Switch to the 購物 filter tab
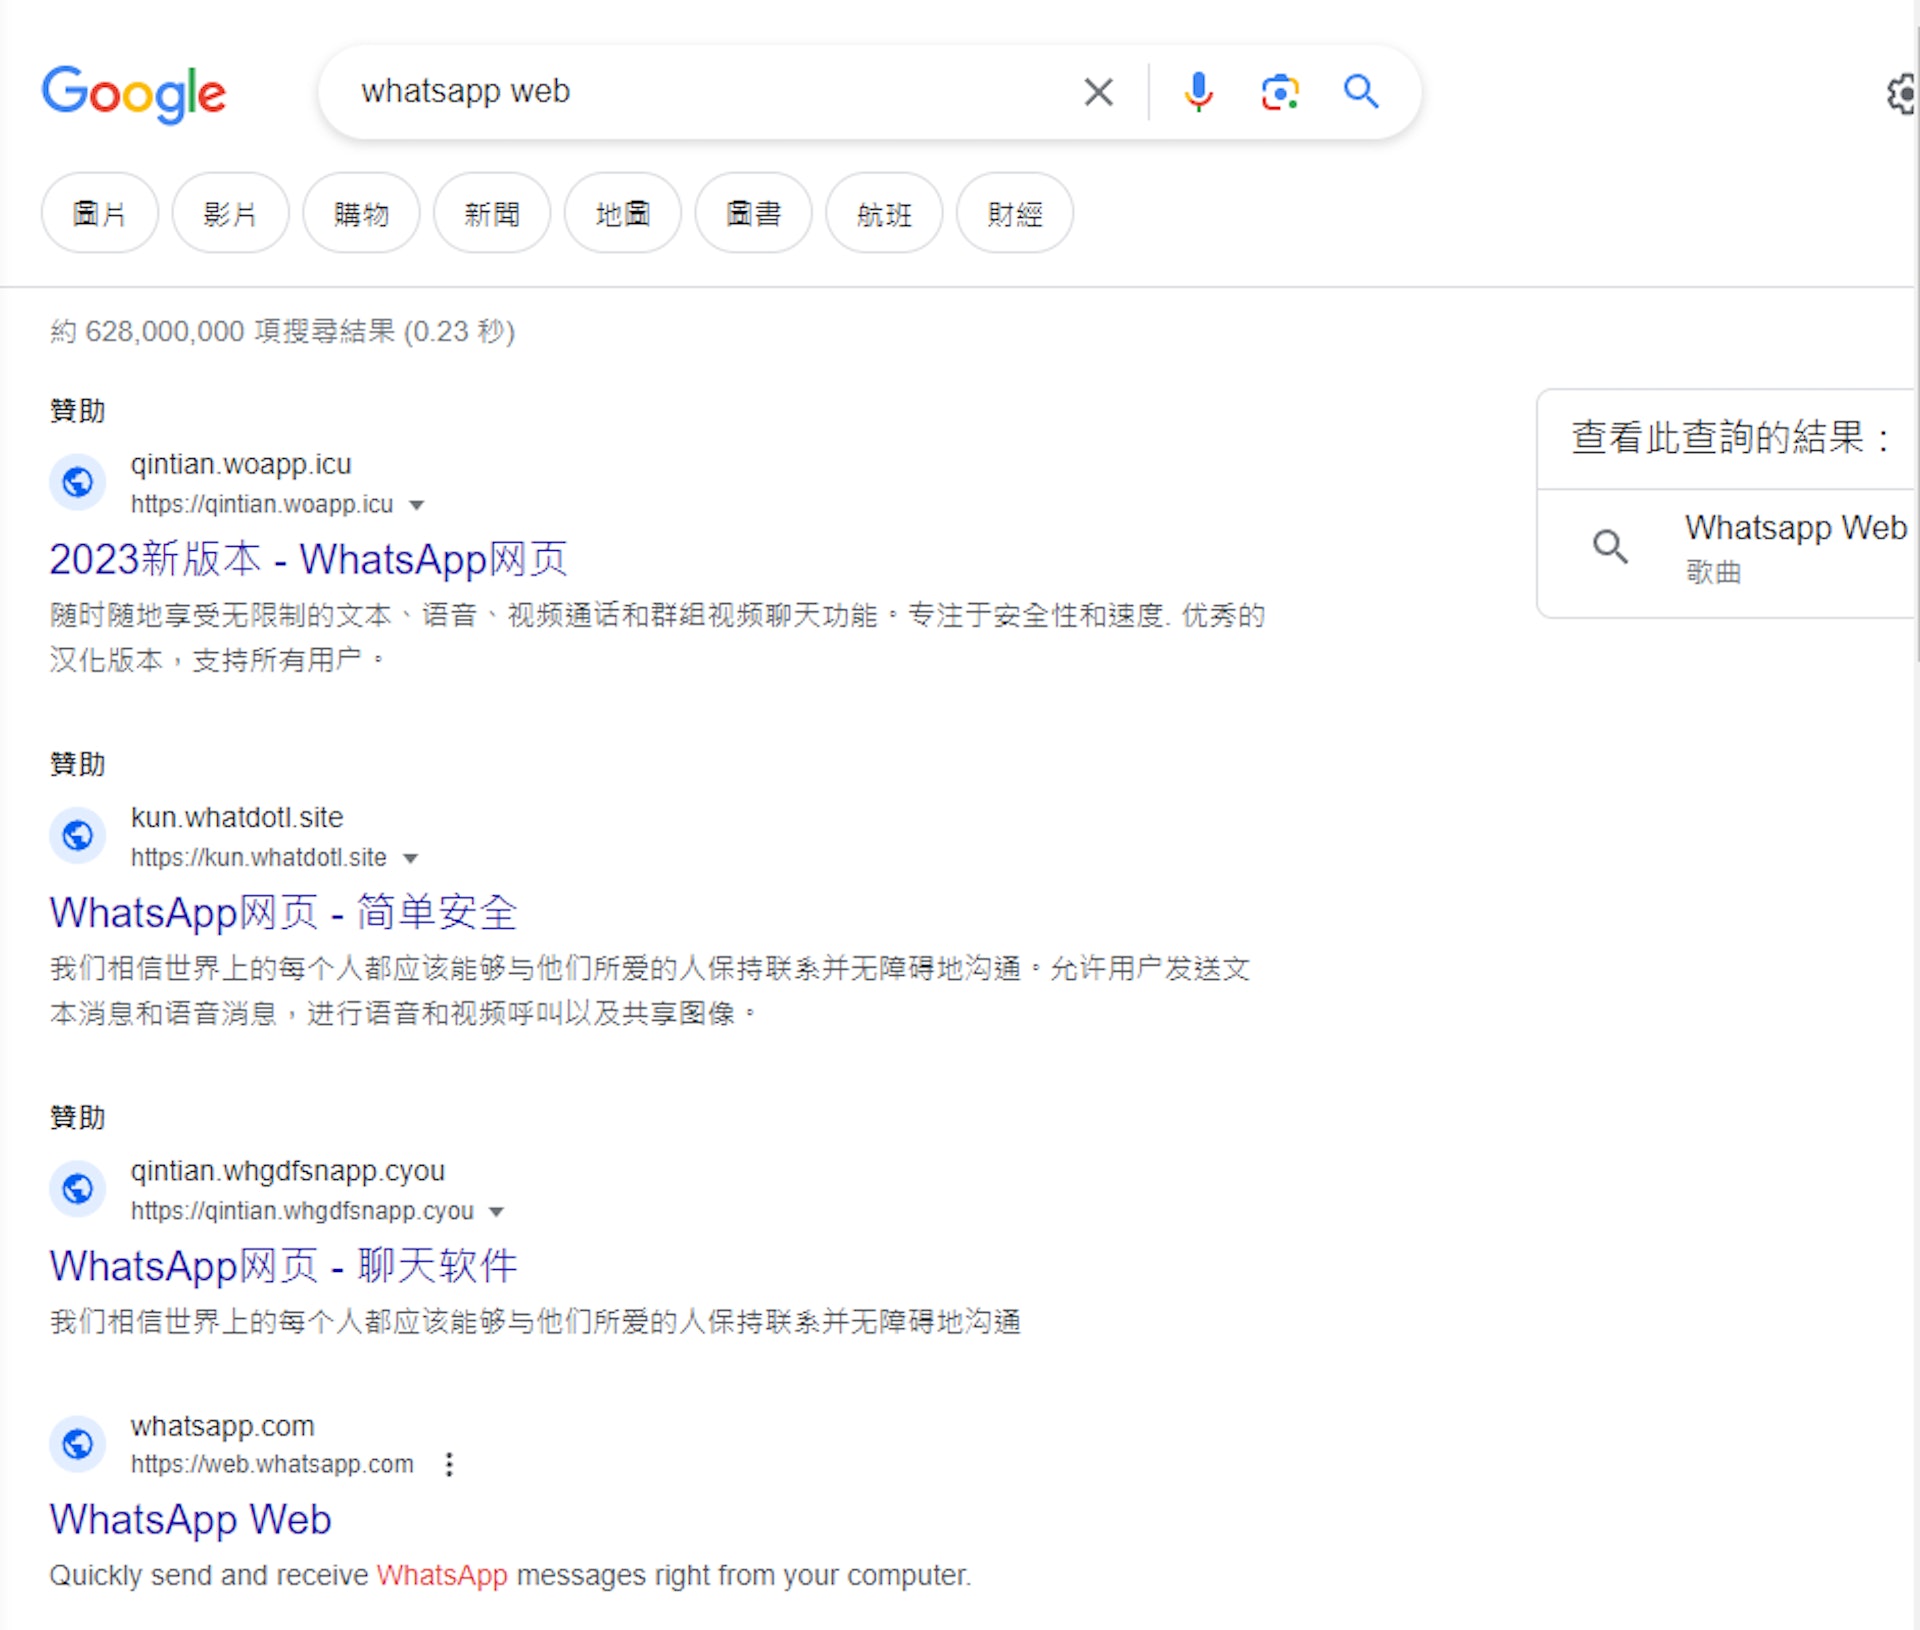 [x=361, y=213]
